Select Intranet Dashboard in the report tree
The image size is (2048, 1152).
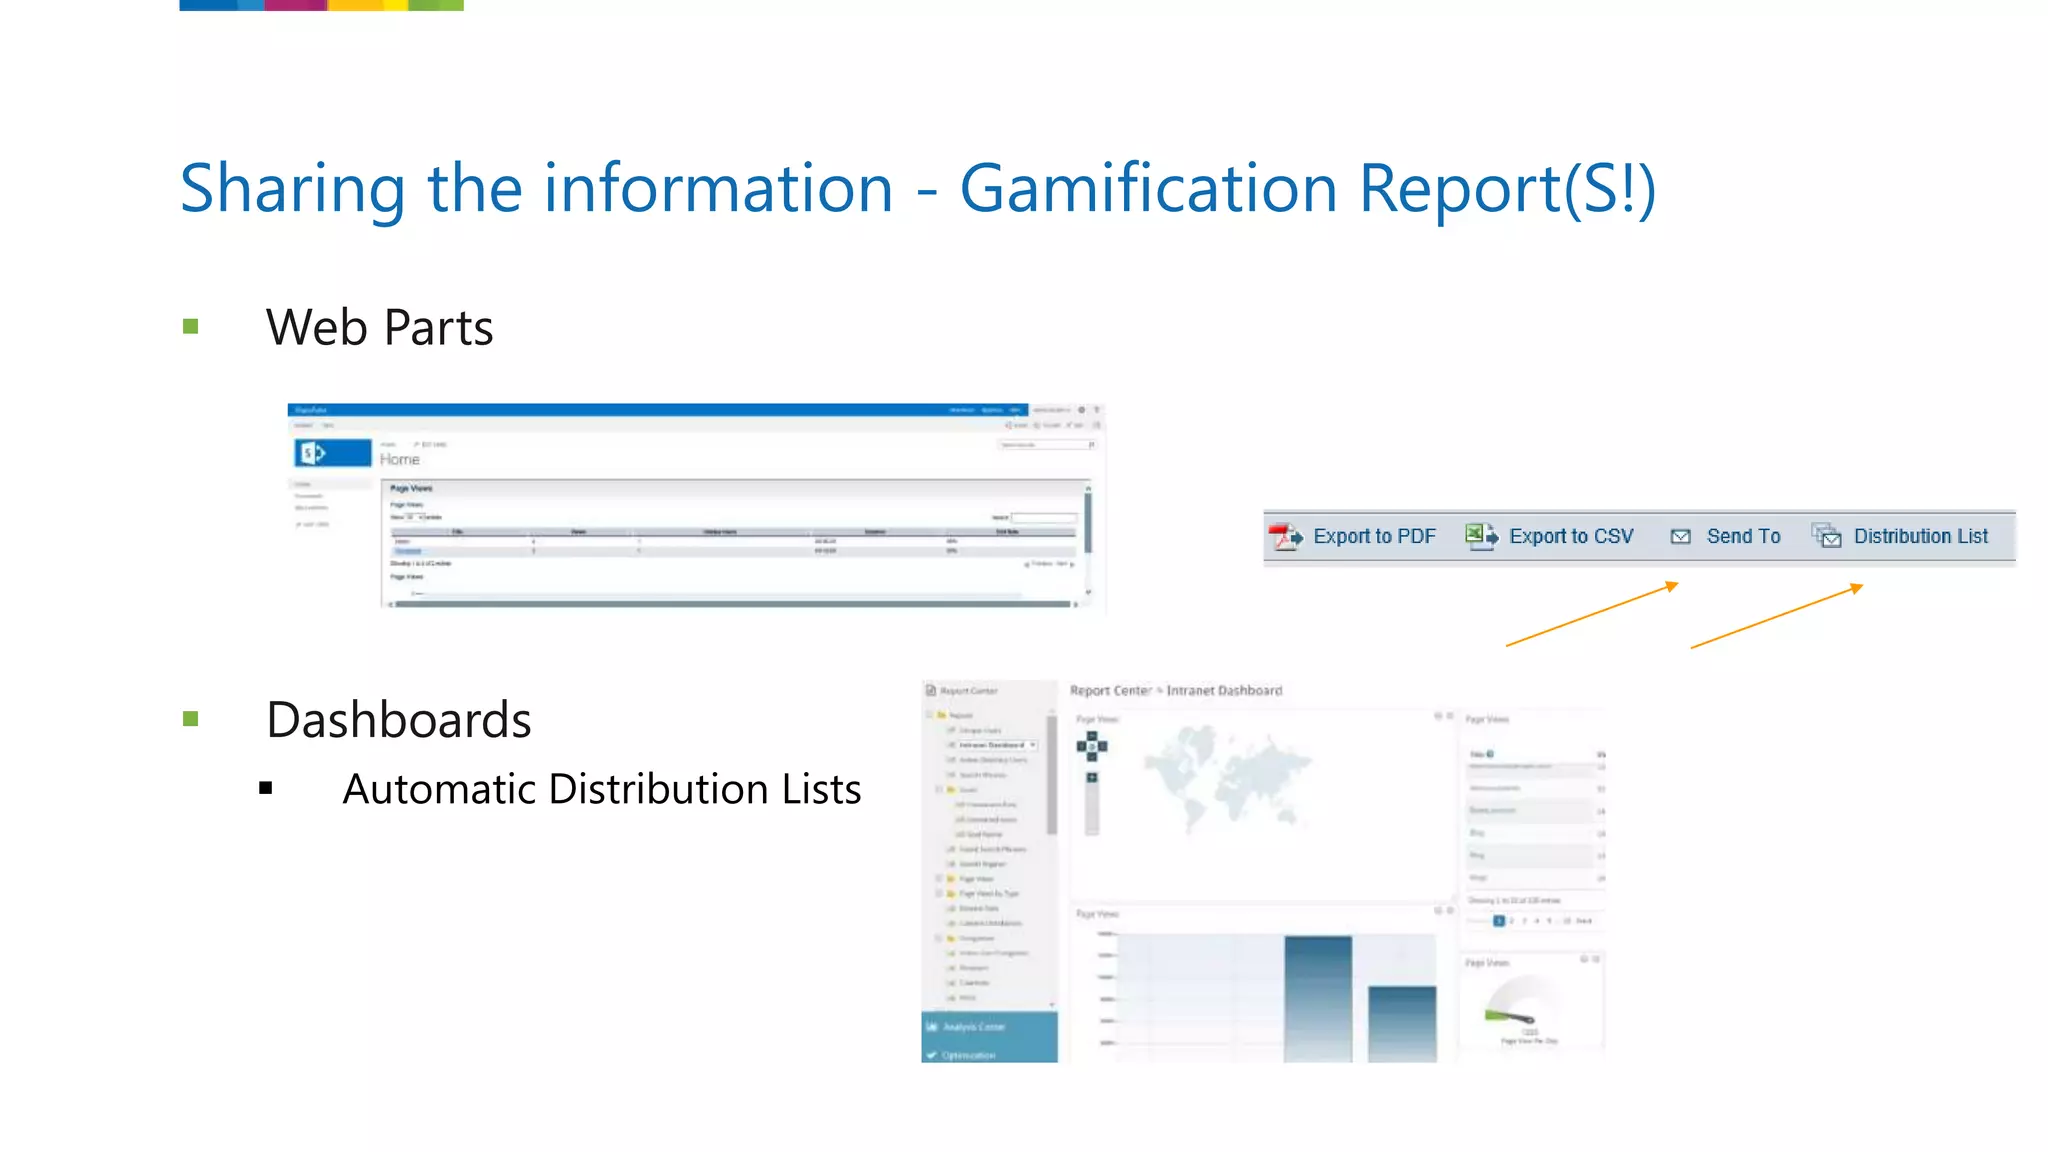pos(991,745)
